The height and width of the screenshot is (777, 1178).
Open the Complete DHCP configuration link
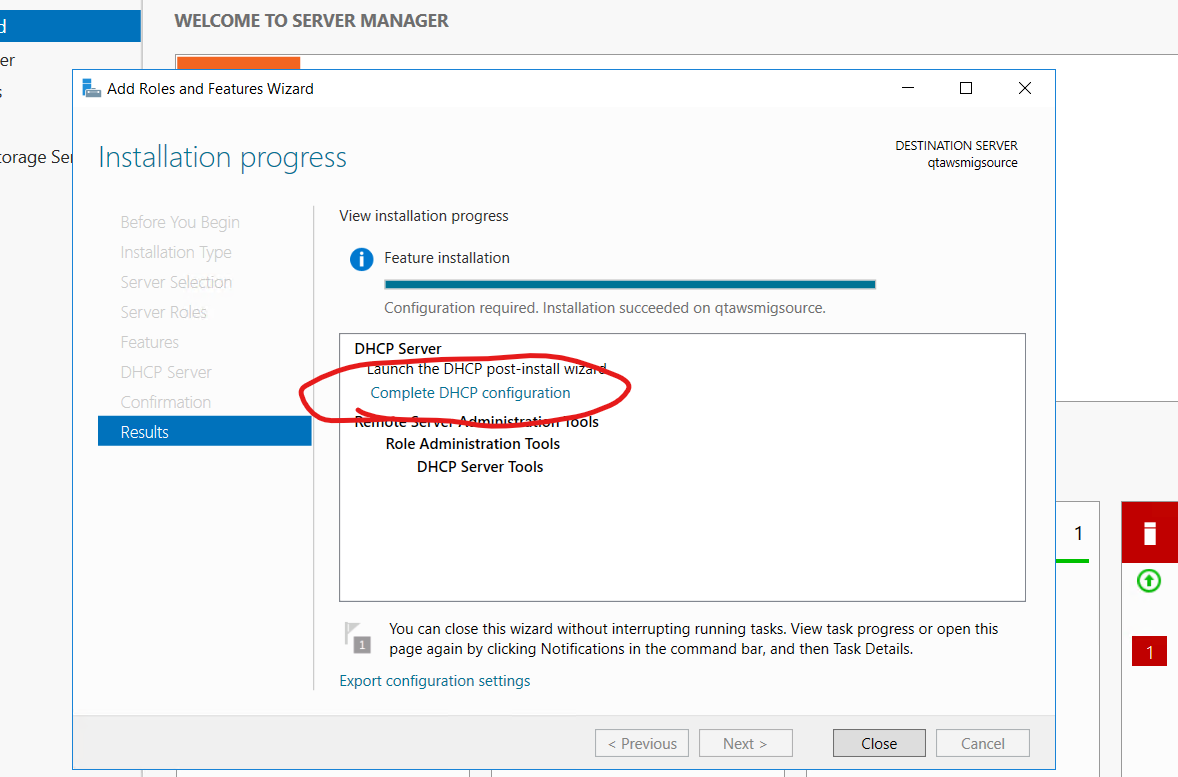470,393
